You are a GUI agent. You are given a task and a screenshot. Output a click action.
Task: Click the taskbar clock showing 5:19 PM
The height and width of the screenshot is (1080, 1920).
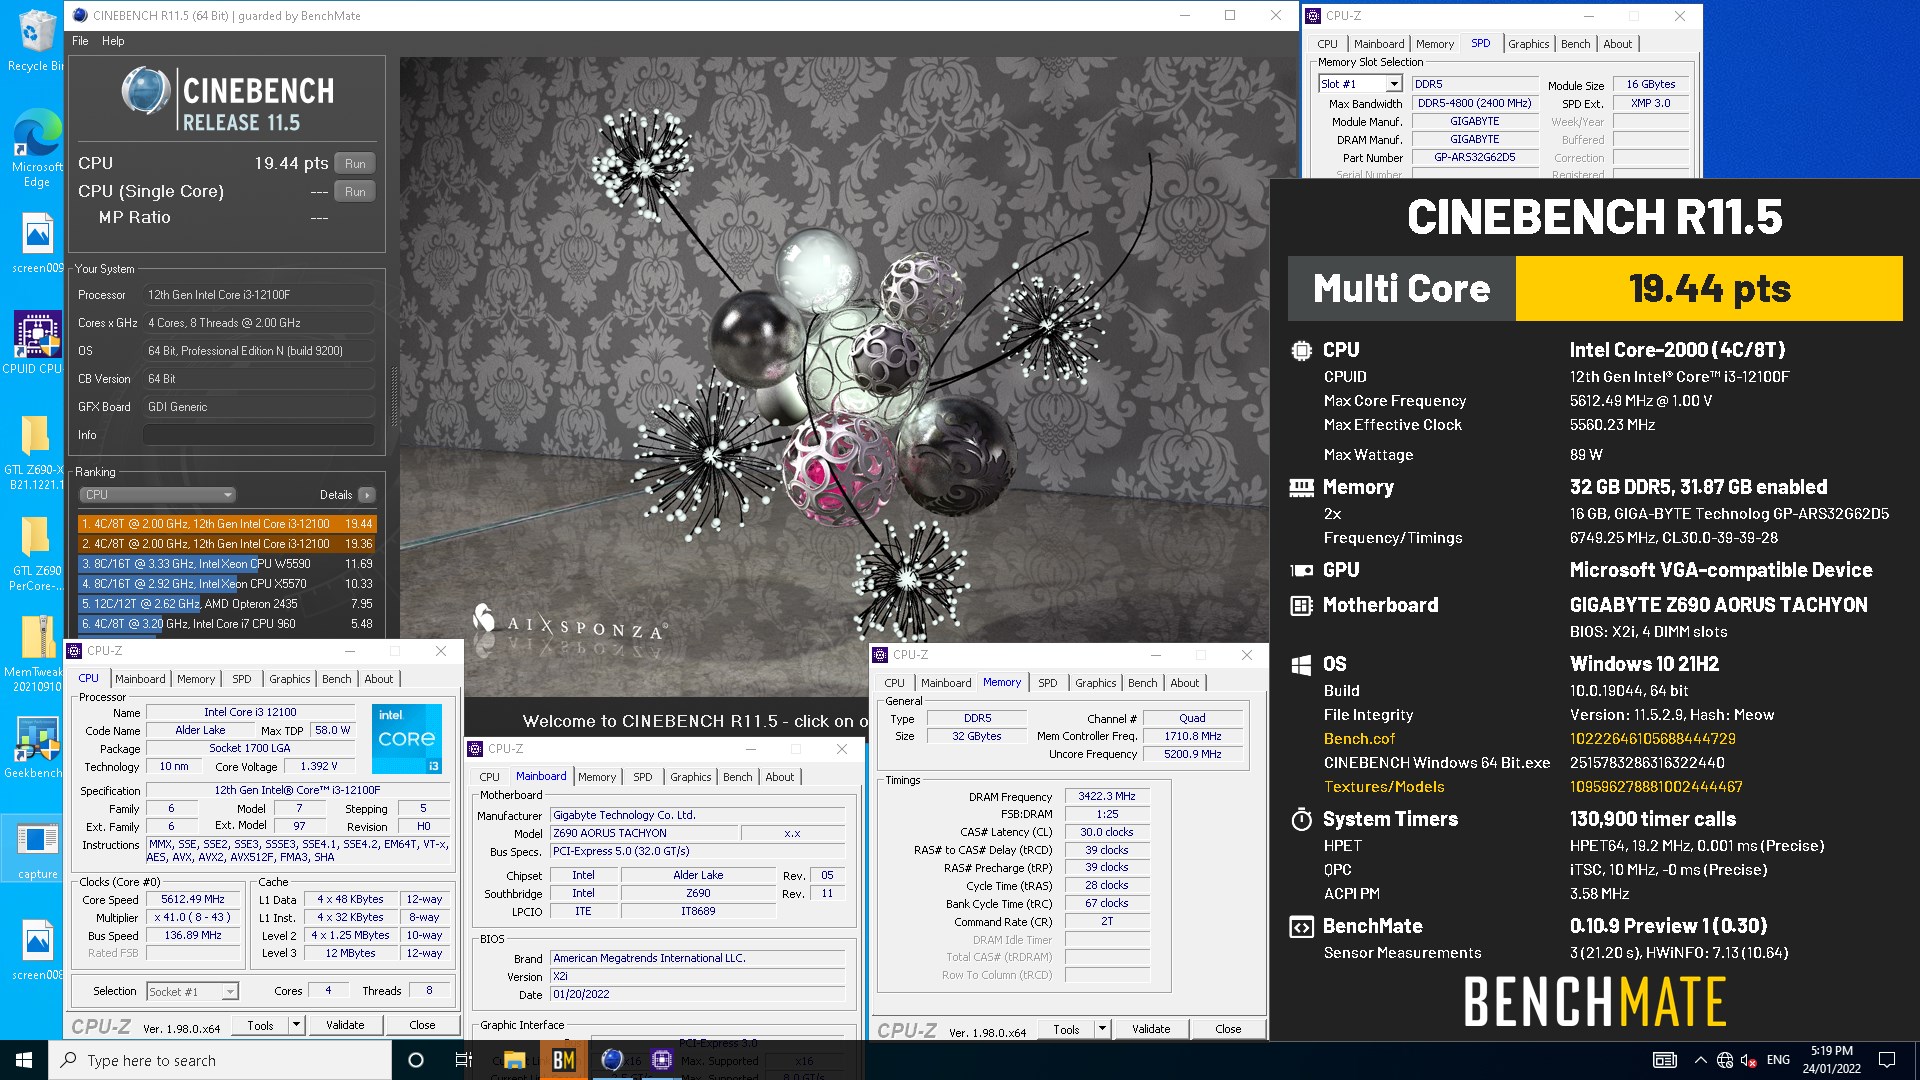(x=1831, y=1060)
